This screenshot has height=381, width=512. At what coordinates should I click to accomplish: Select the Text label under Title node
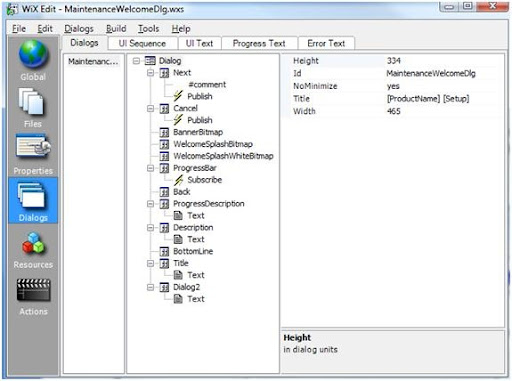coord(196,275)
